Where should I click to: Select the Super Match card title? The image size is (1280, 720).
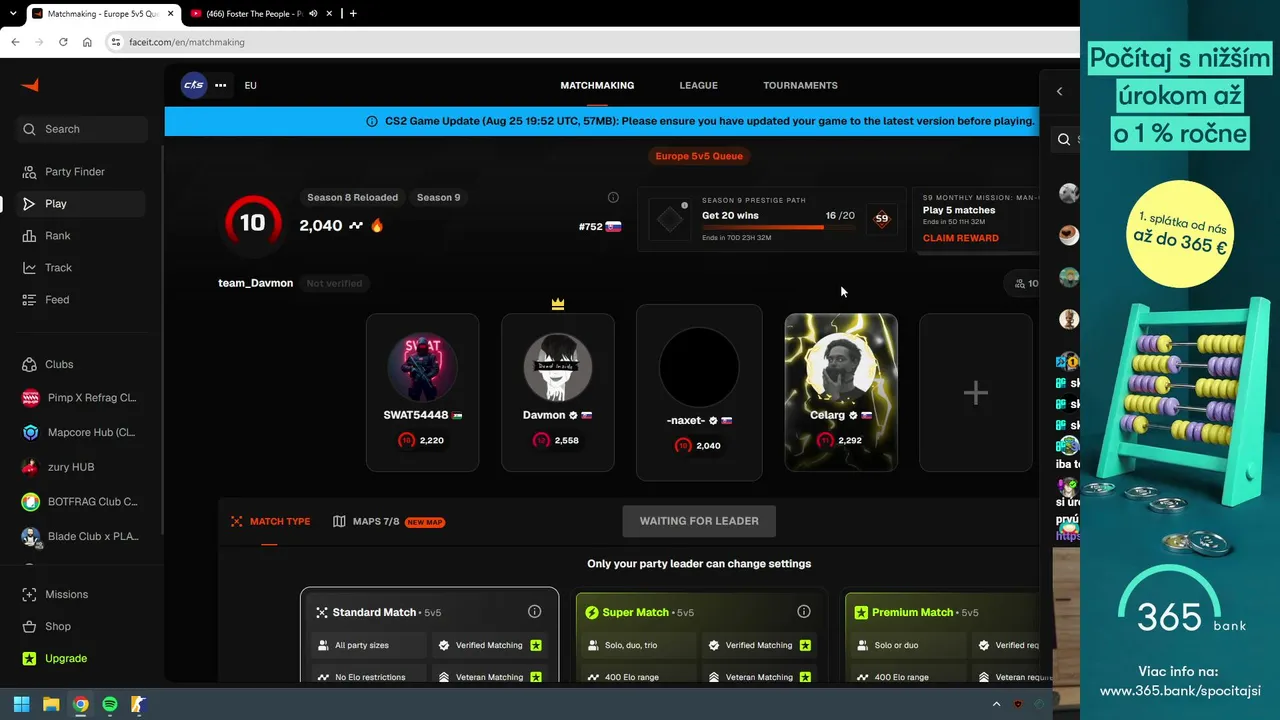pyautogui.click(x=635, y=612)
